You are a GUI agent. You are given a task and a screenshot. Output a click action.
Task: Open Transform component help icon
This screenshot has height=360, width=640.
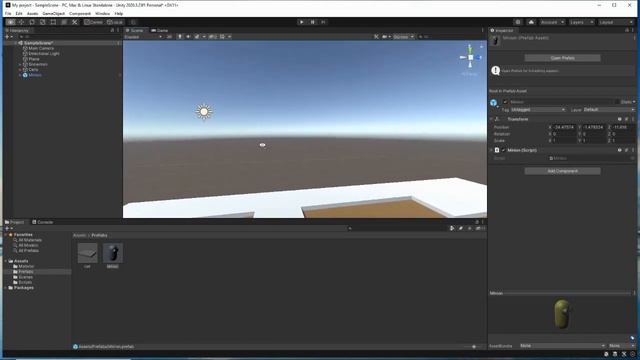tap(620, 119)
